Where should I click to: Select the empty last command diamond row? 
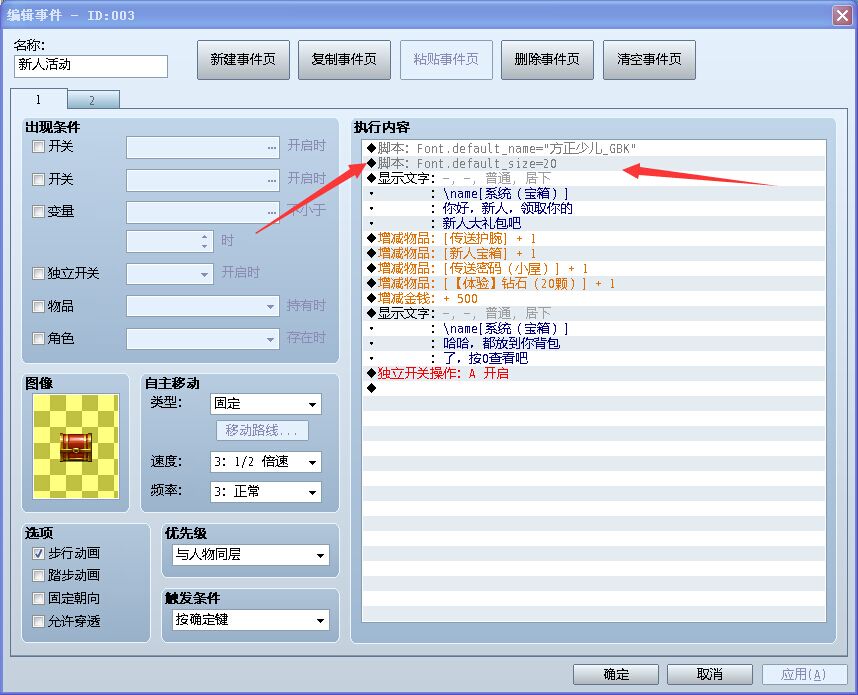coord(594,389)
